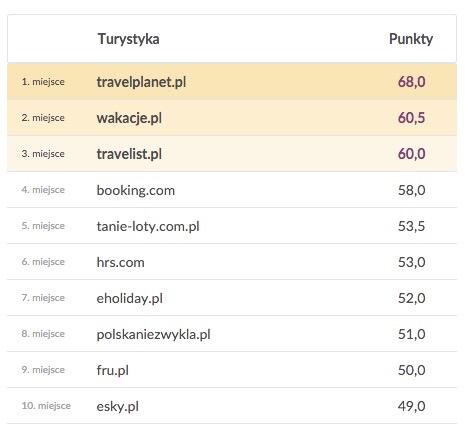Click eholiday.pl site name
Viewport: 465px width, 442px height.
[x=130, y=298]
